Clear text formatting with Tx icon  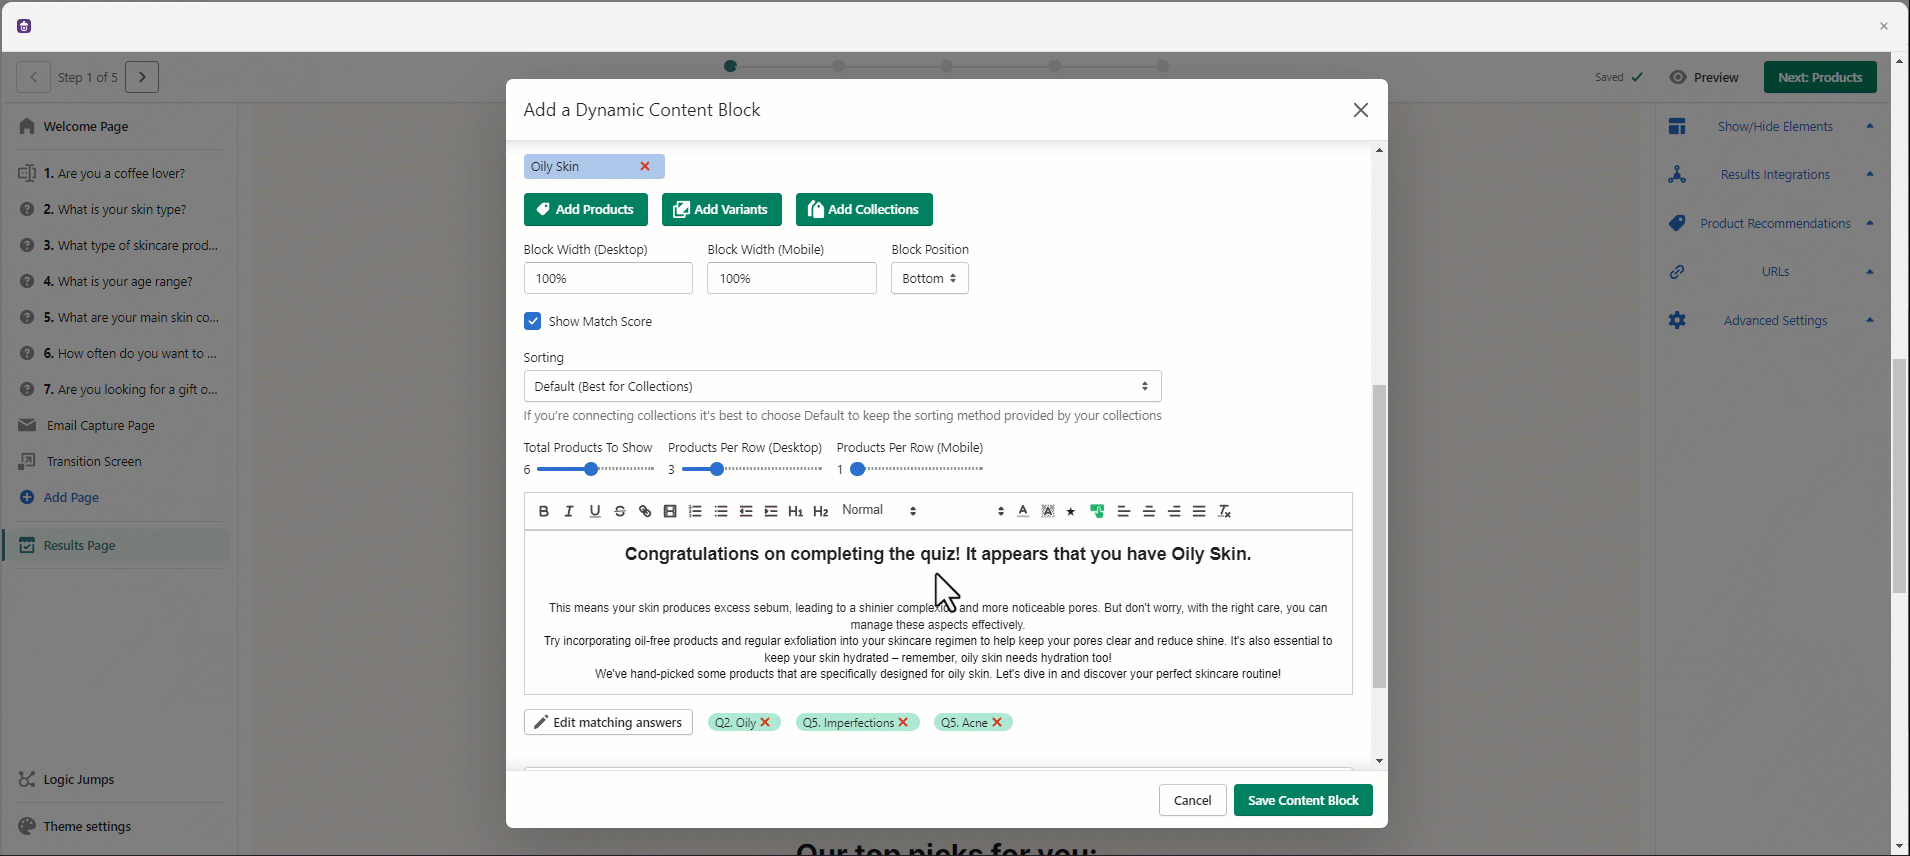pos(1224,511)
